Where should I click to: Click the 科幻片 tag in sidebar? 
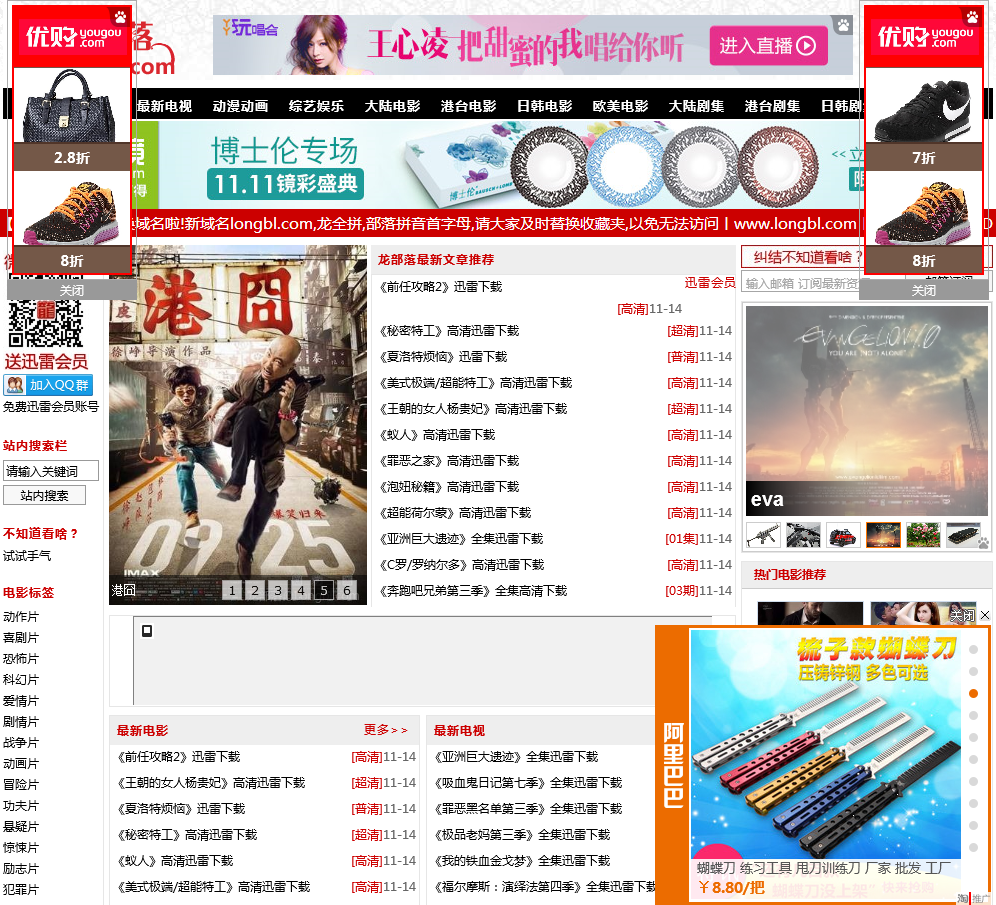[21, 680]
